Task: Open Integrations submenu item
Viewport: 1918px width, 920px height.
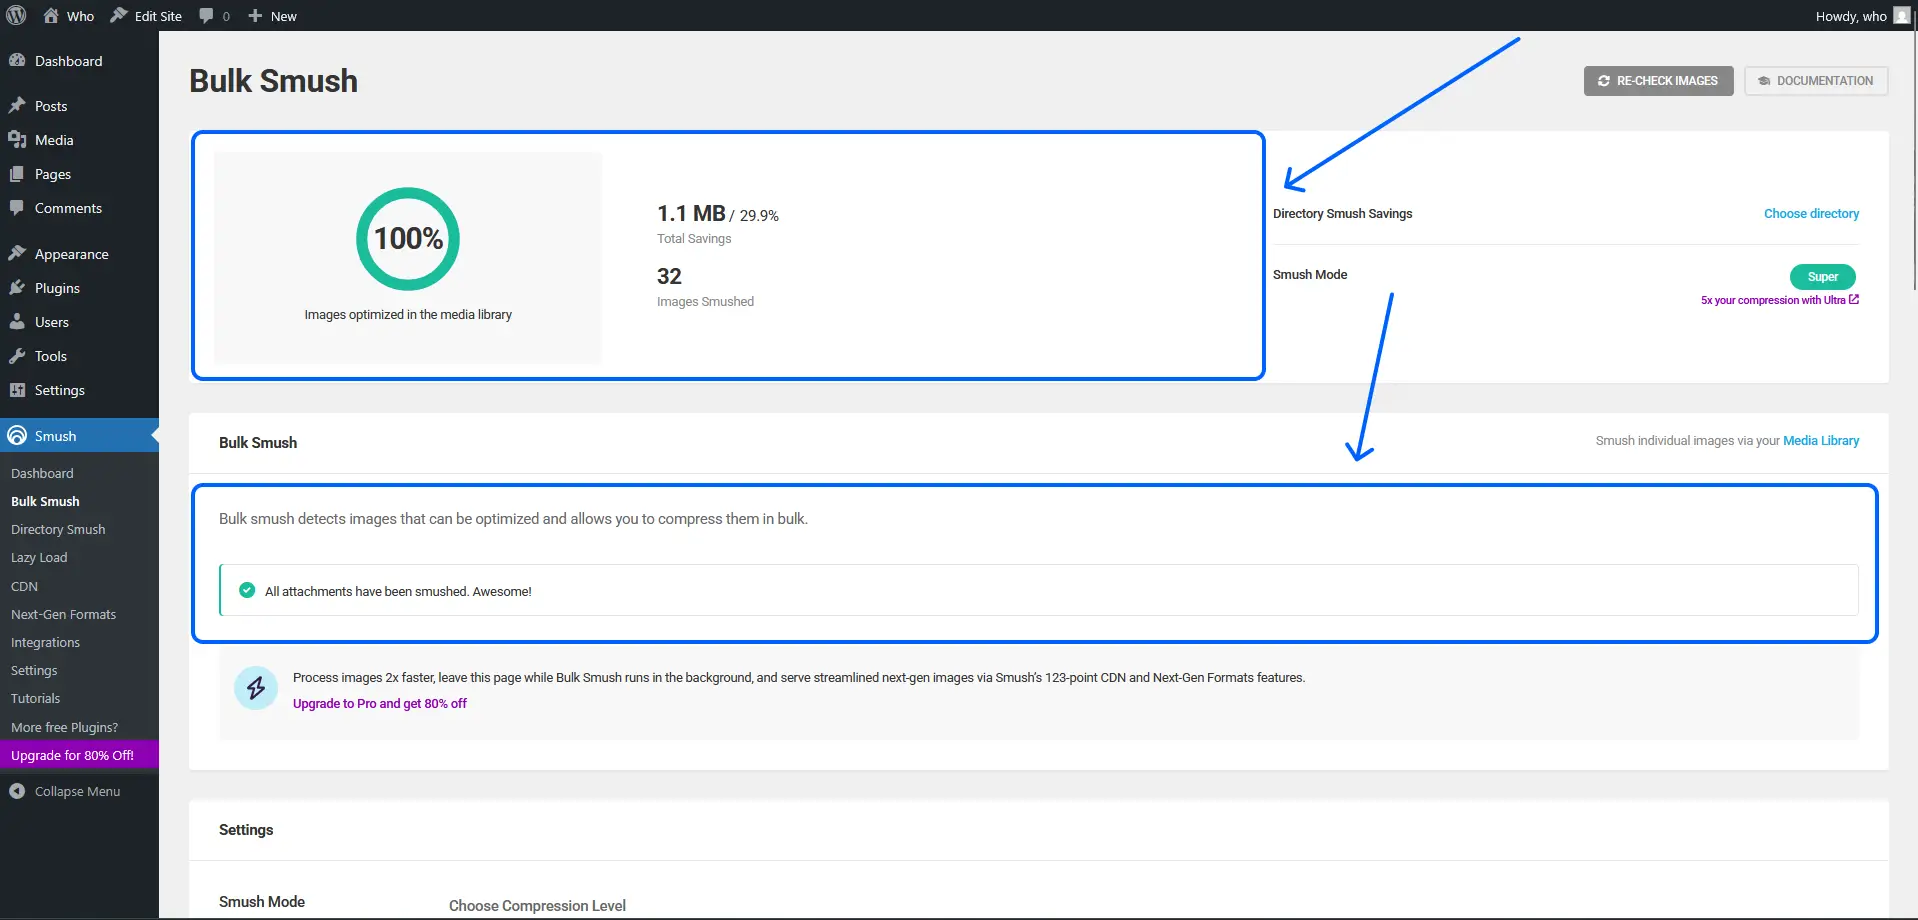Action: tap(45, 642)
